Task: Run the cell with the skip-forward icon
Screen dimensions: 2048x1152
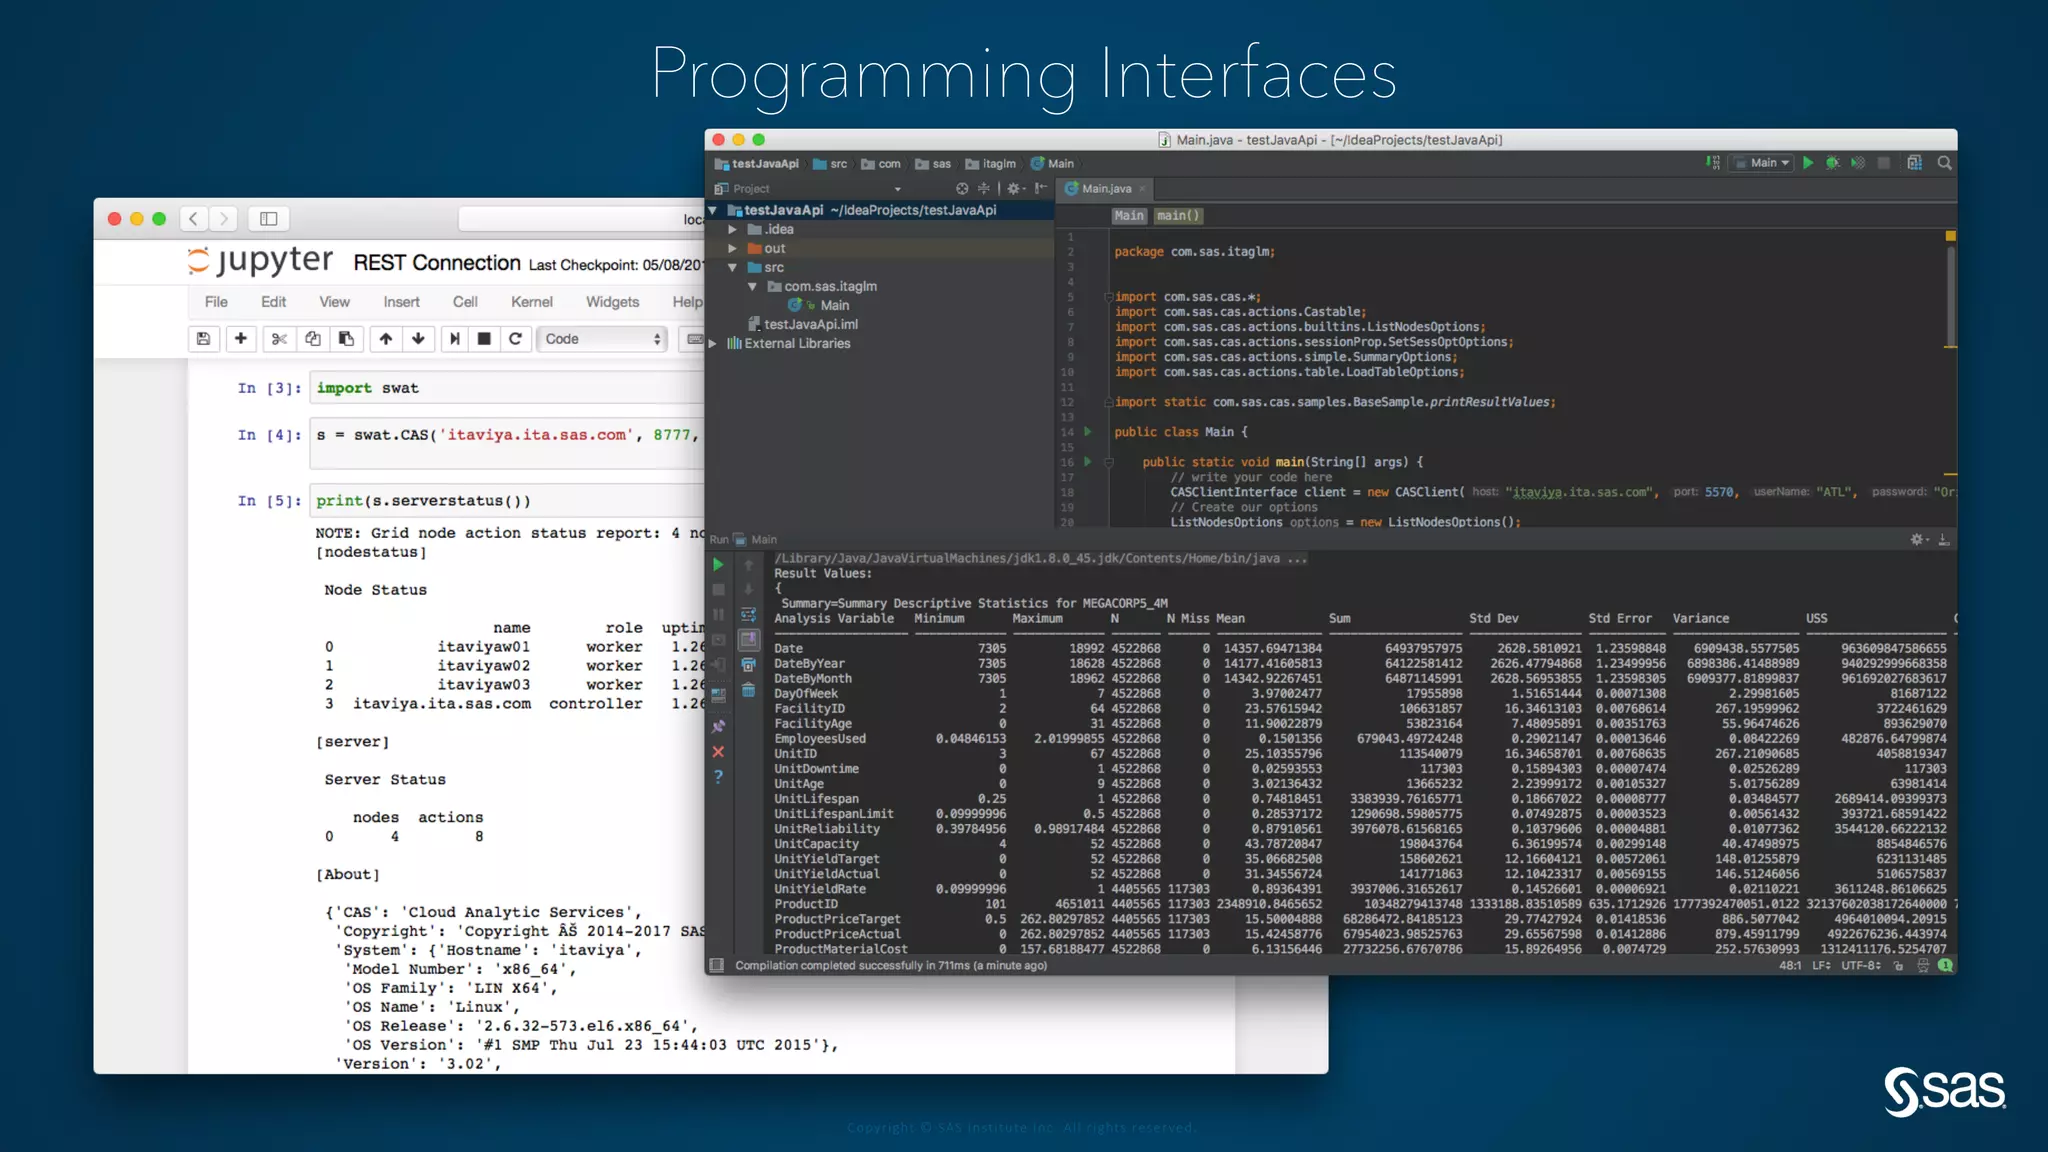Action: [x=455, y=339]
